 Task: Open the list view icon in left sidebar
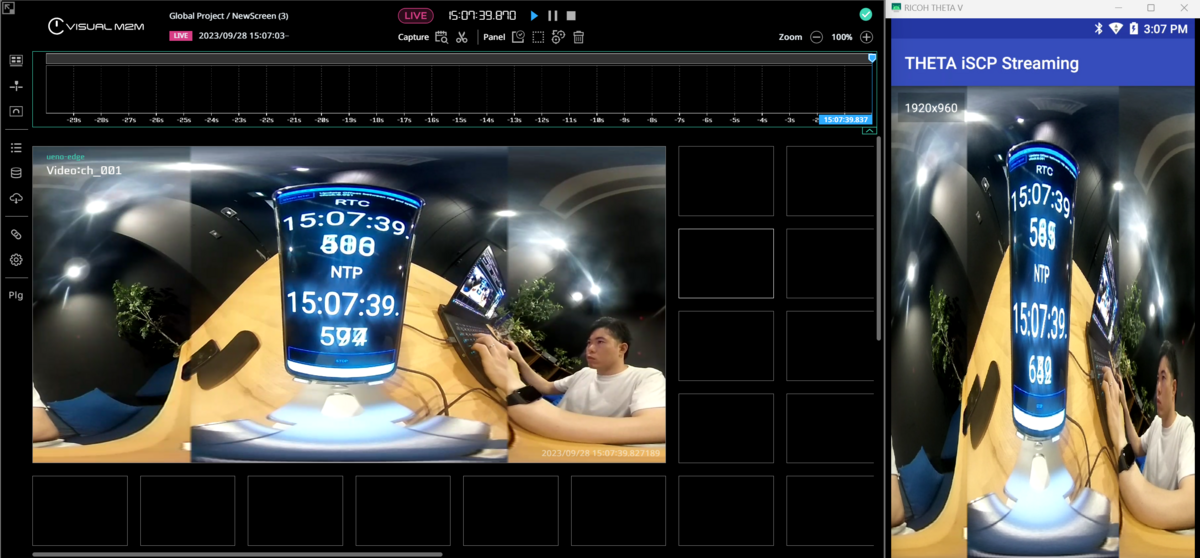[x=16, y=148]
